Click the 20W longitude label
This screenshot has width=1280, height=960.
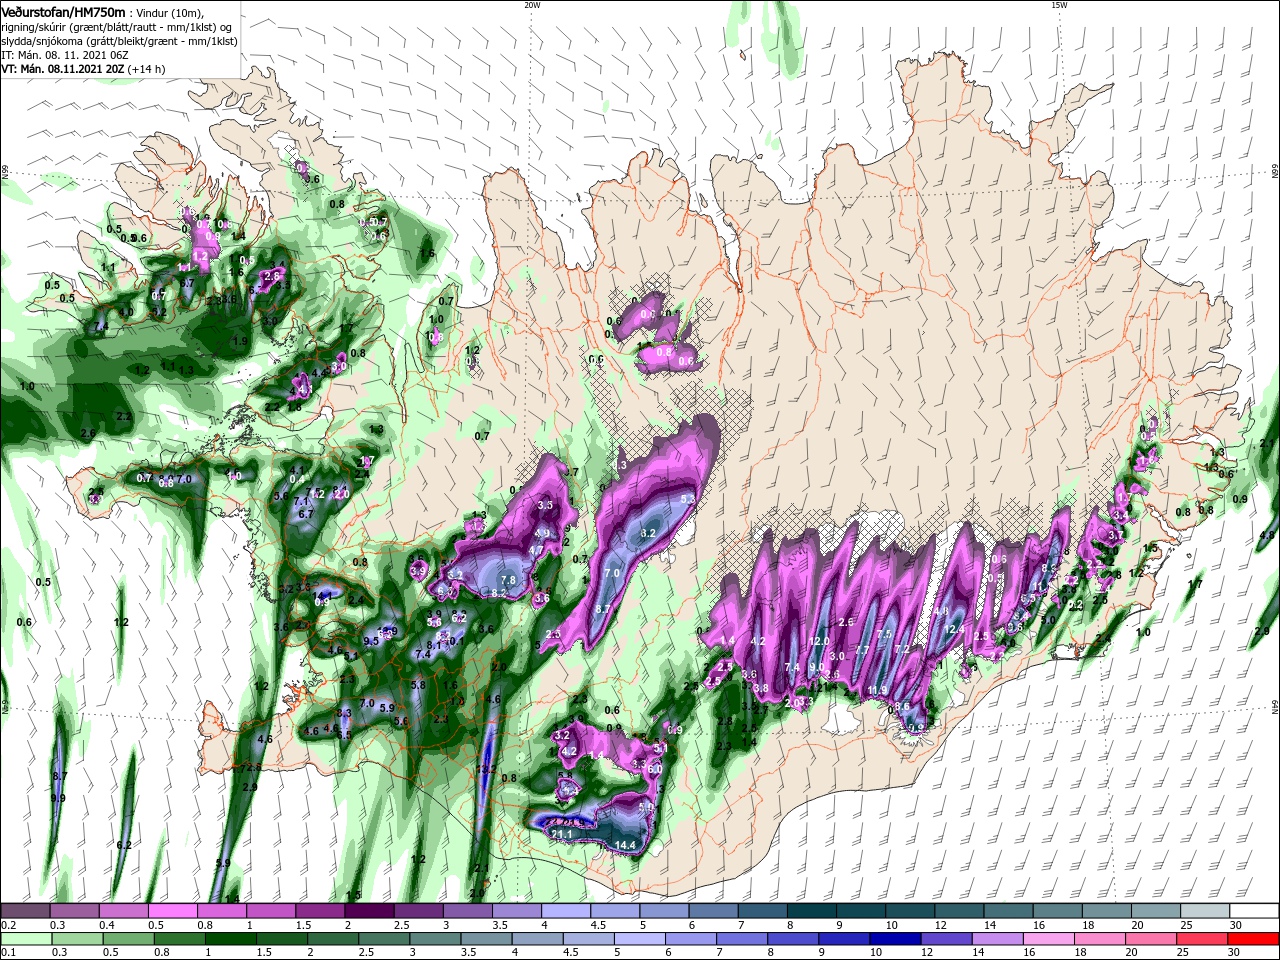(532, 5)
